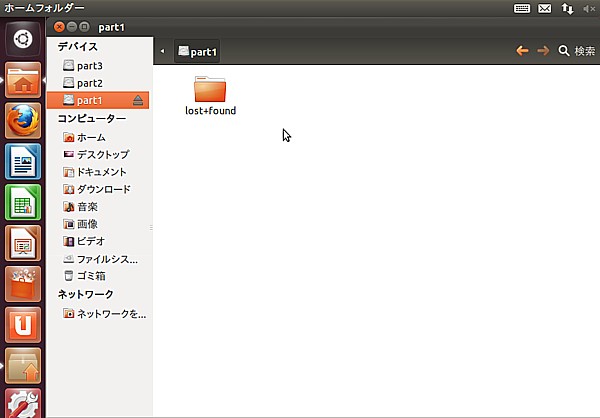
Task: Launch LibreOffice Impress from the launcher
Action: (23, 243)
